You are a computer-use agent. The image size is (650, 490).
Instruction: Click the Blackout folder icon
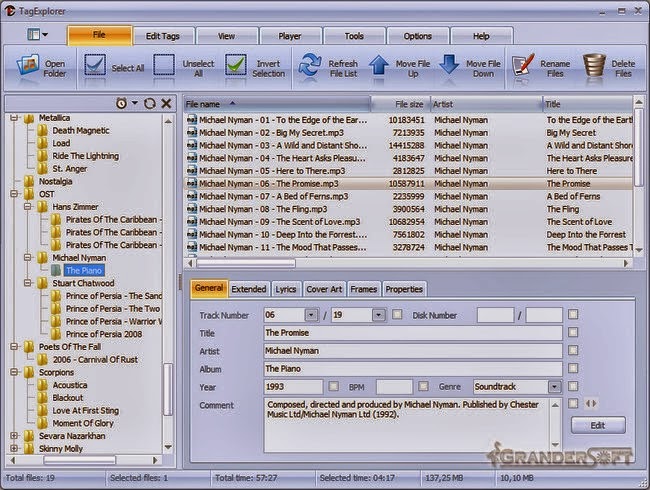(x=42, y=398)
